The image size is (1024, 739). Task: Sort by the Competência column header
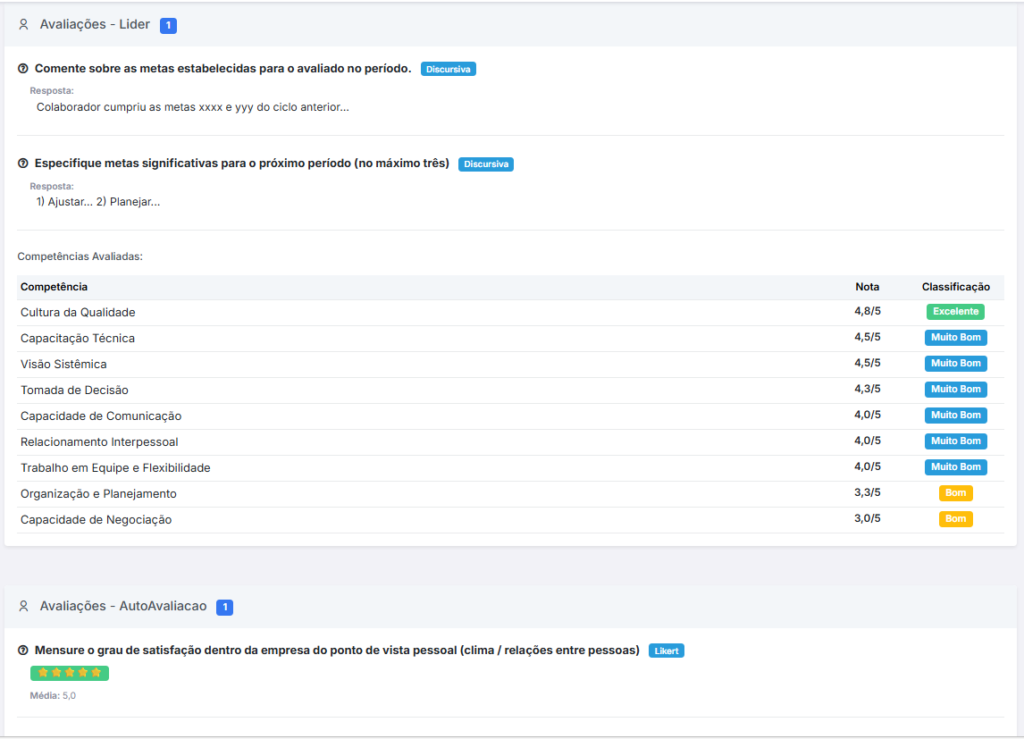[x=54, y=287]
